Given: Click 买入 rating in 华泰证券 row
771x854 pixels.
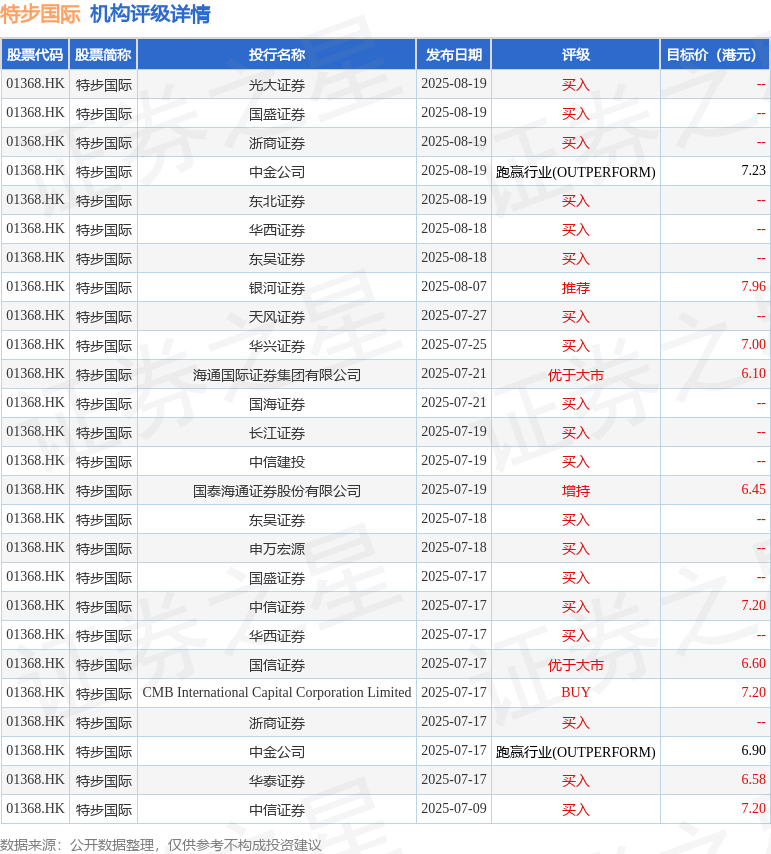Looking at the screenshot, I should click(x=576, y=780).
